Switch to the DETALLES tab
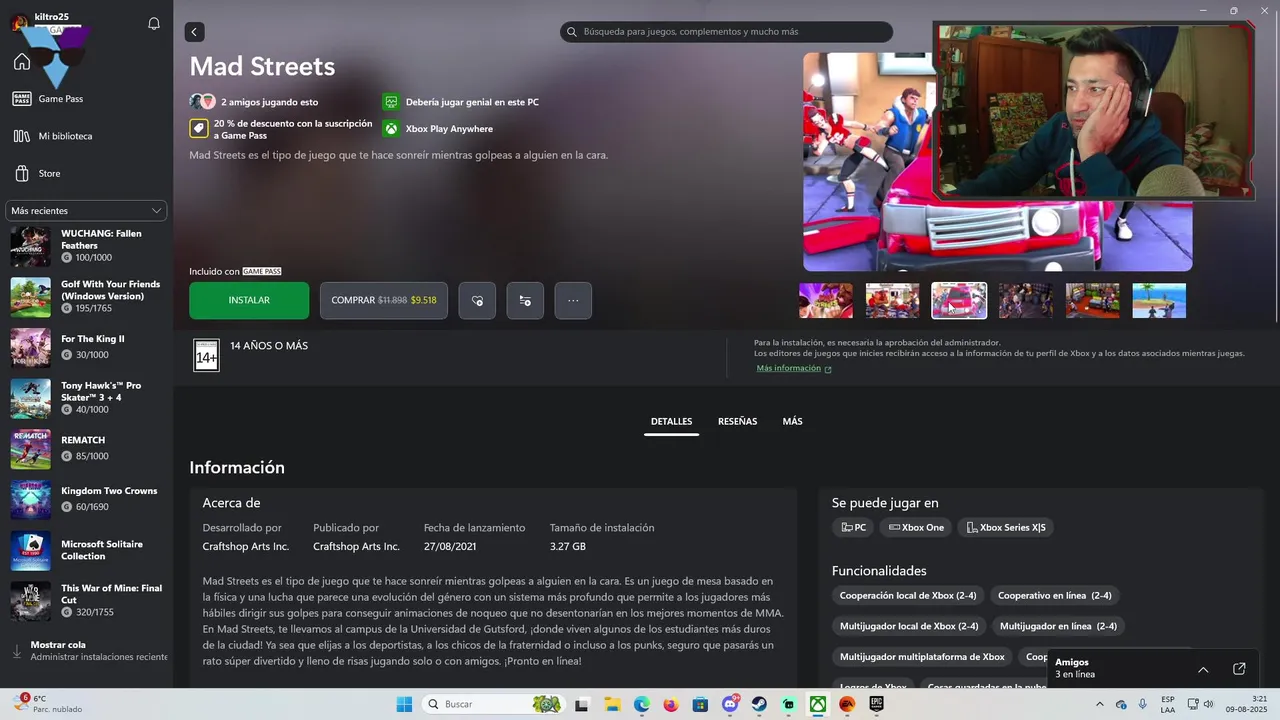Screen dimensions: 1280x720 [x=671, y=422]
